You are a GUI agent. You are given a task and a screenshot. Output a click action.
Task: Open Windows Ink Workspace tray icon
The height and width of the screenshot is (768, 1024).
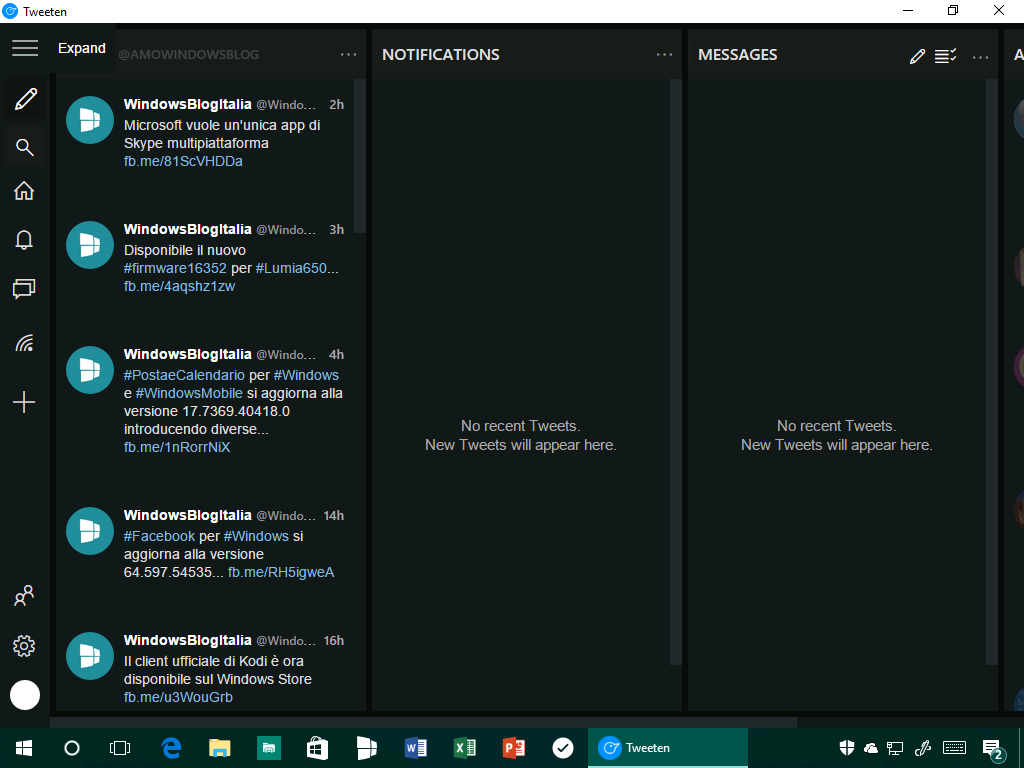(923, 748)
